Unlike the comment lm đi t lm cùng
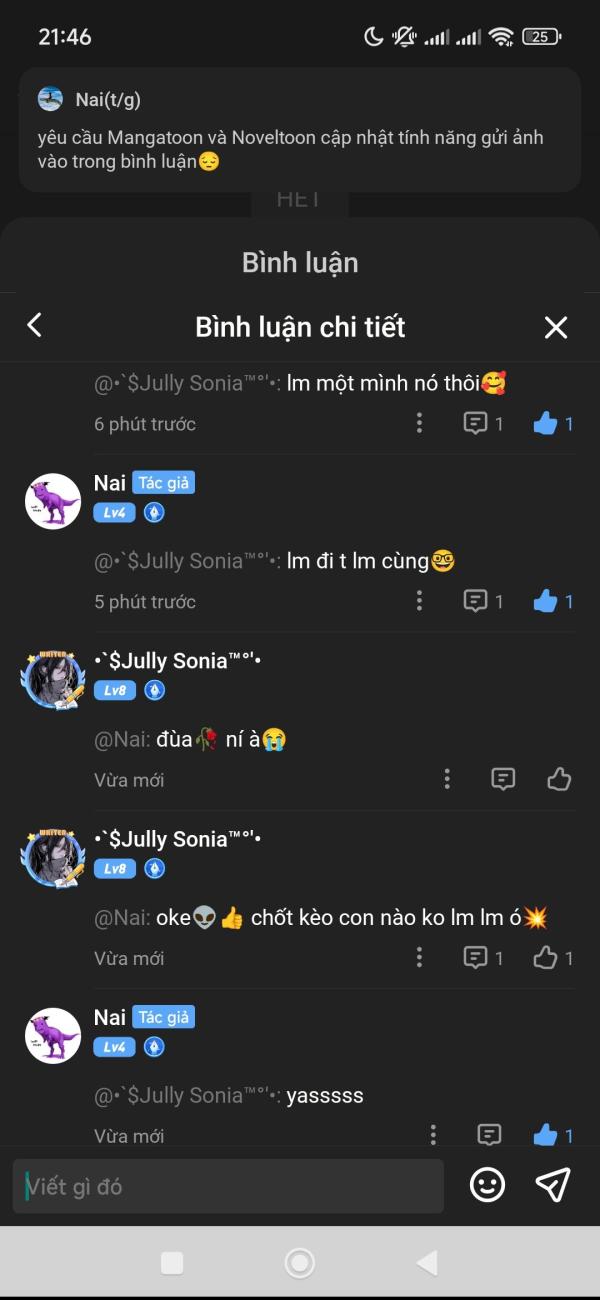 point(553,601)
